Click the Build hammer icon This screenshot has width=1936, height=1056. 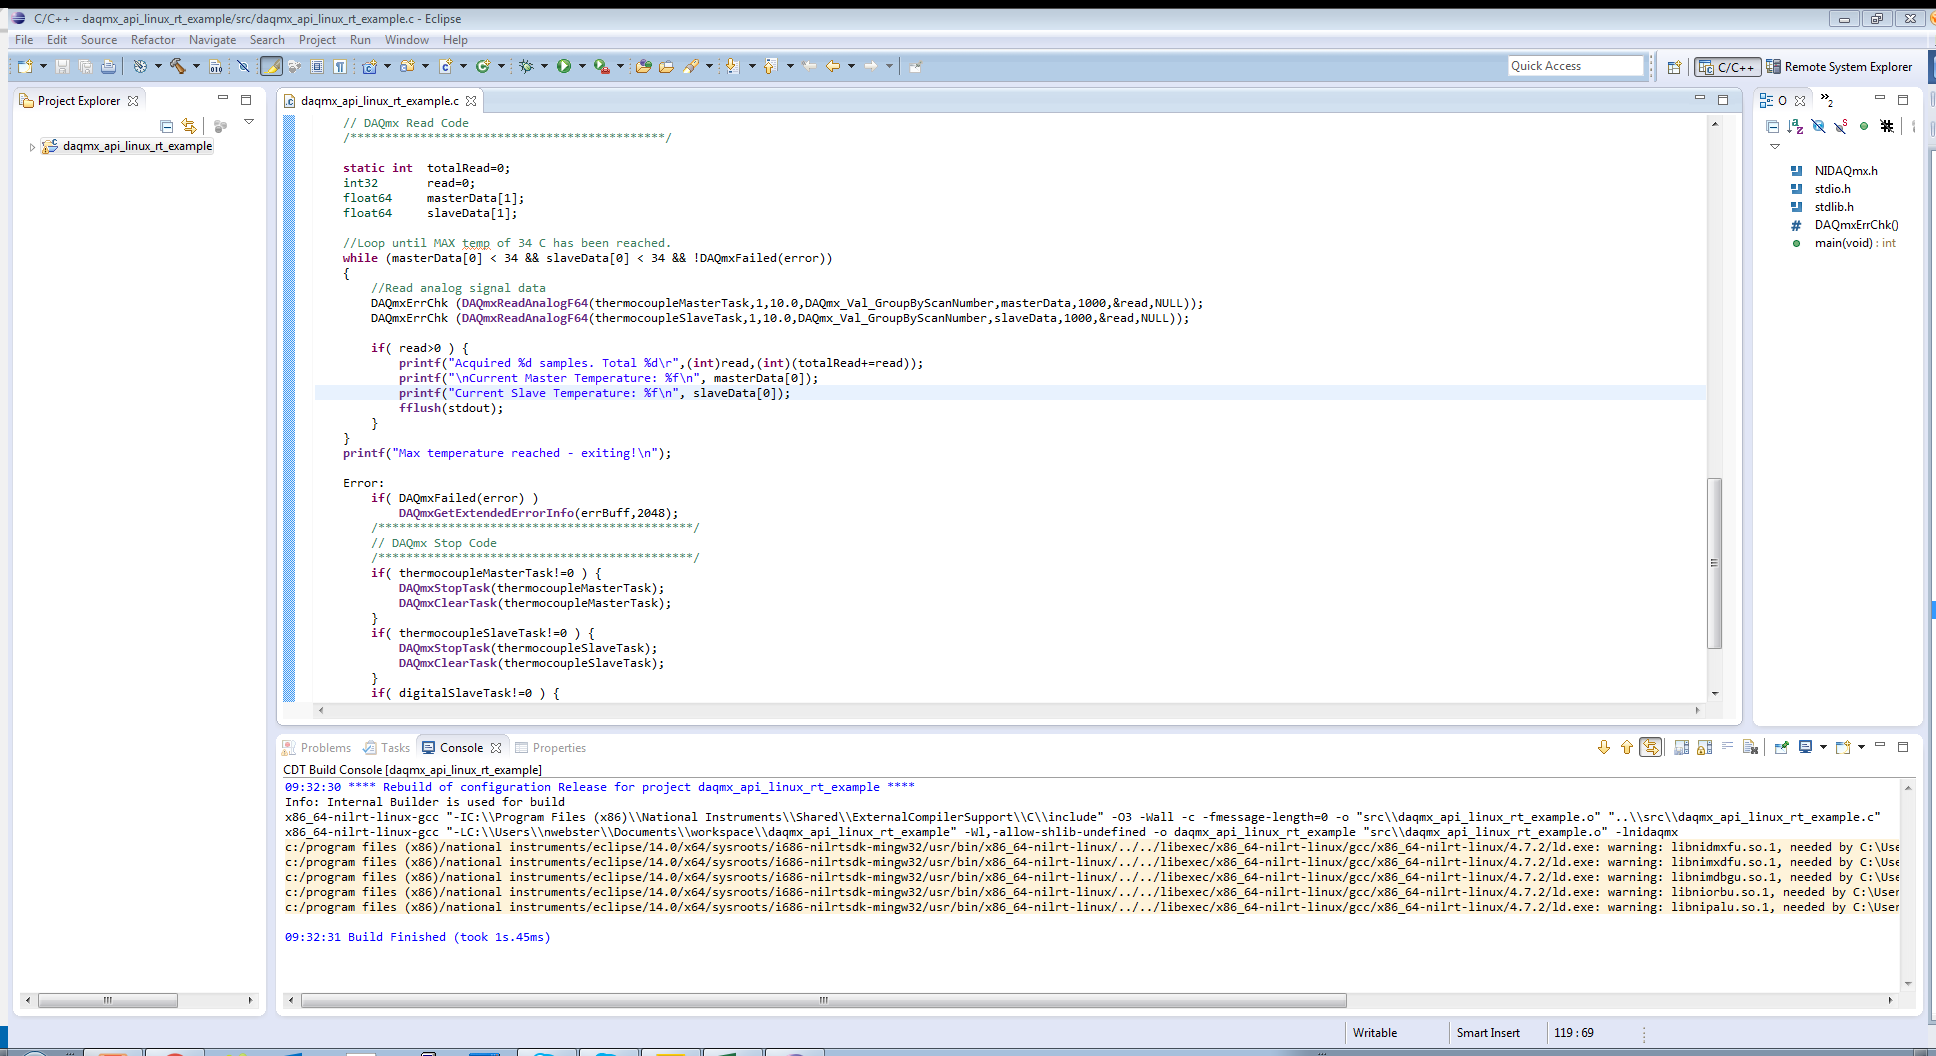pyautogui.click(x=177, y=66)
